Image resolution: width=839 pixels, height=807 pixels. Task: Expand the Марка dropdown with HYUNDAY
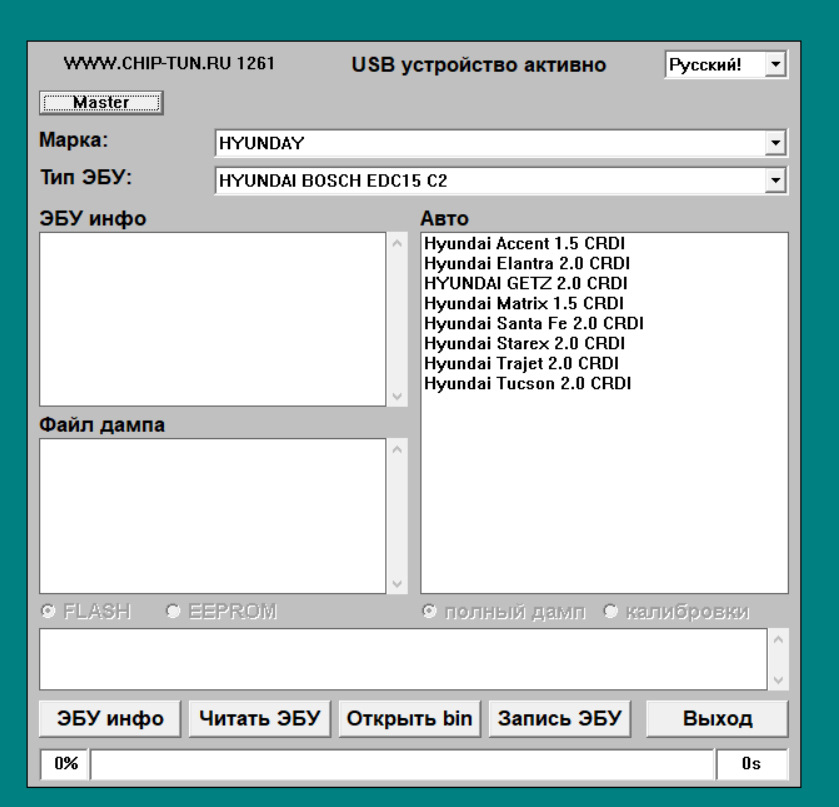[775, 143]
